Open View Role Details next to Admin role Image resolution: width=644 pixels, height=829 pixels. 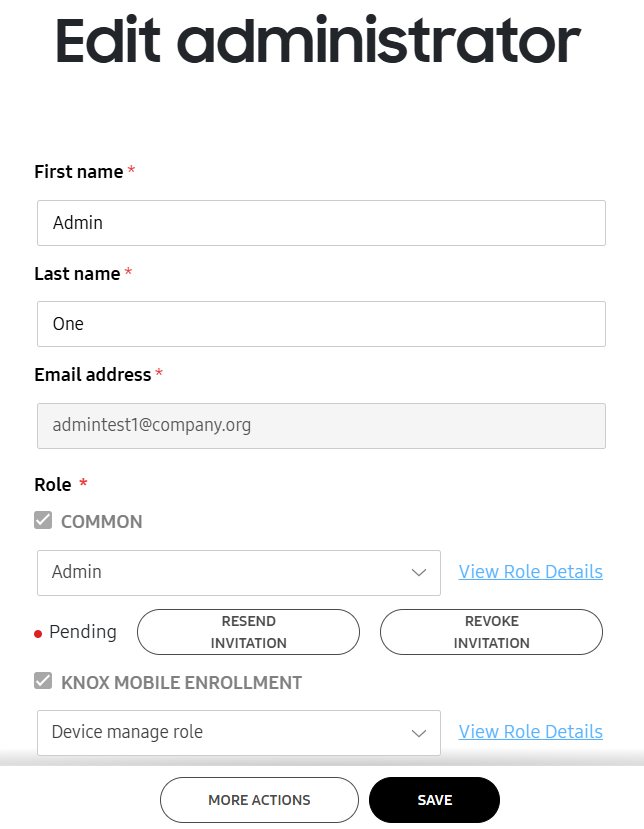coord(530,571)
